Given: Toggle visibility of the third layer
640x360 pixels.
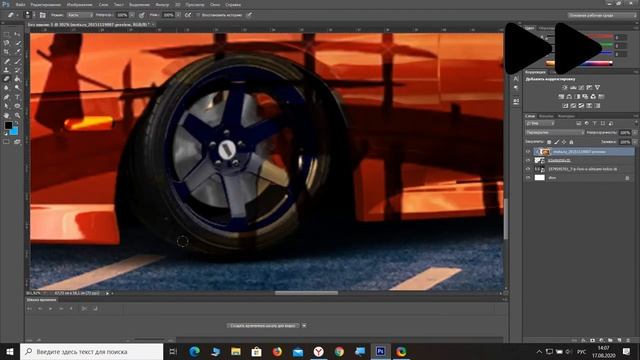Looking at the screenshot, I should point(528,169).
